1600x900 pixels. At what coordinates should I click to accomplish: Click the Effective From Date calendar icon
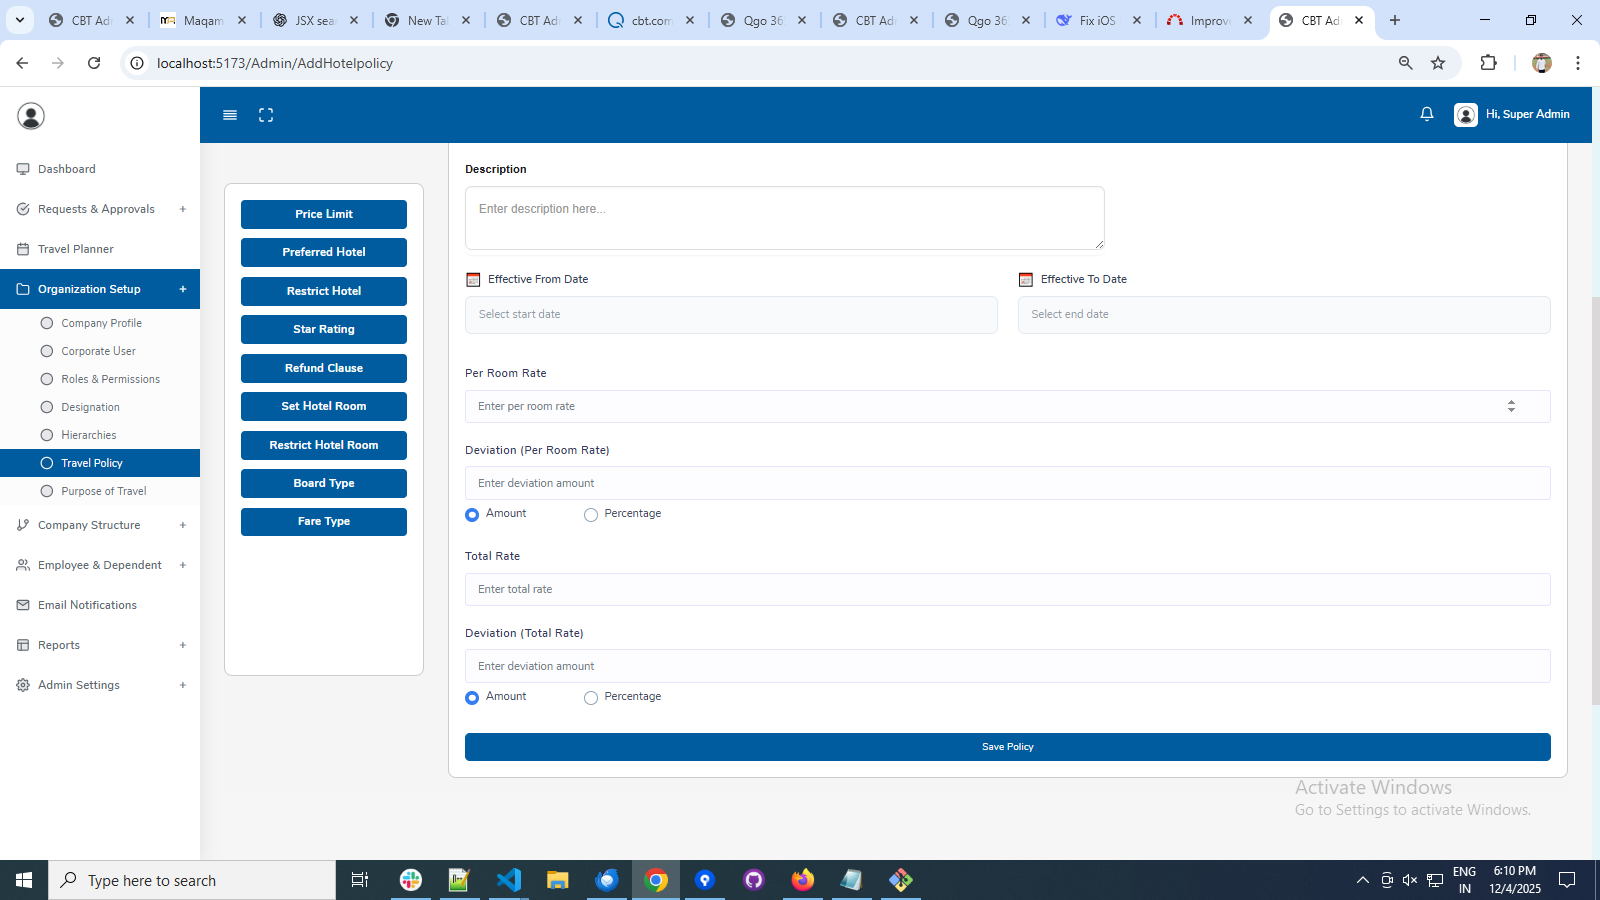474,280
